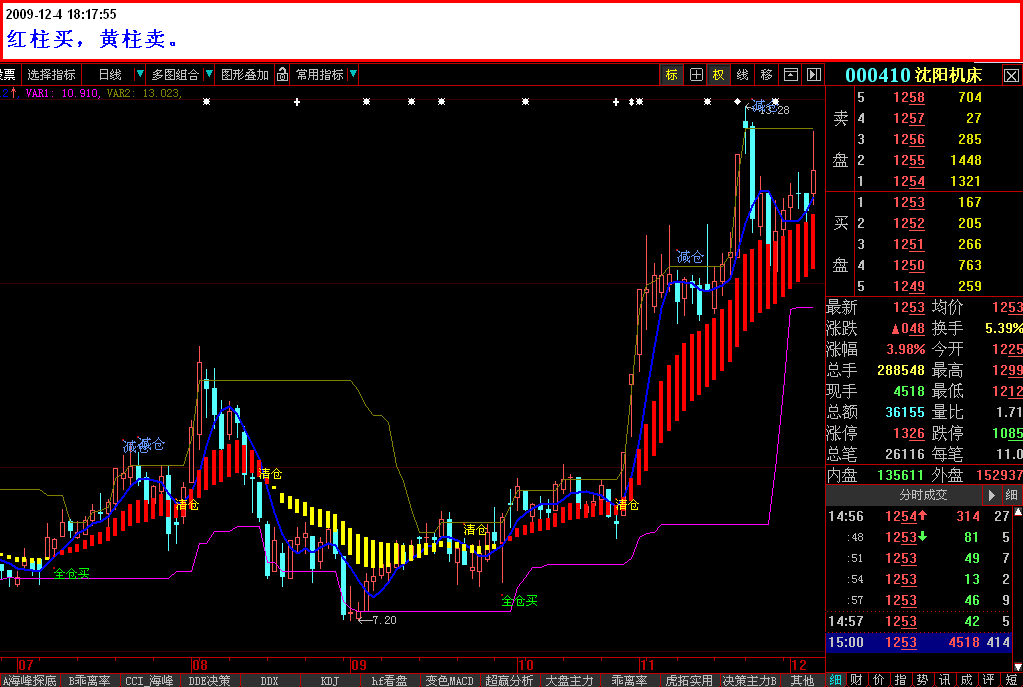Click the green 全仓买 label near October

[520, 600]
